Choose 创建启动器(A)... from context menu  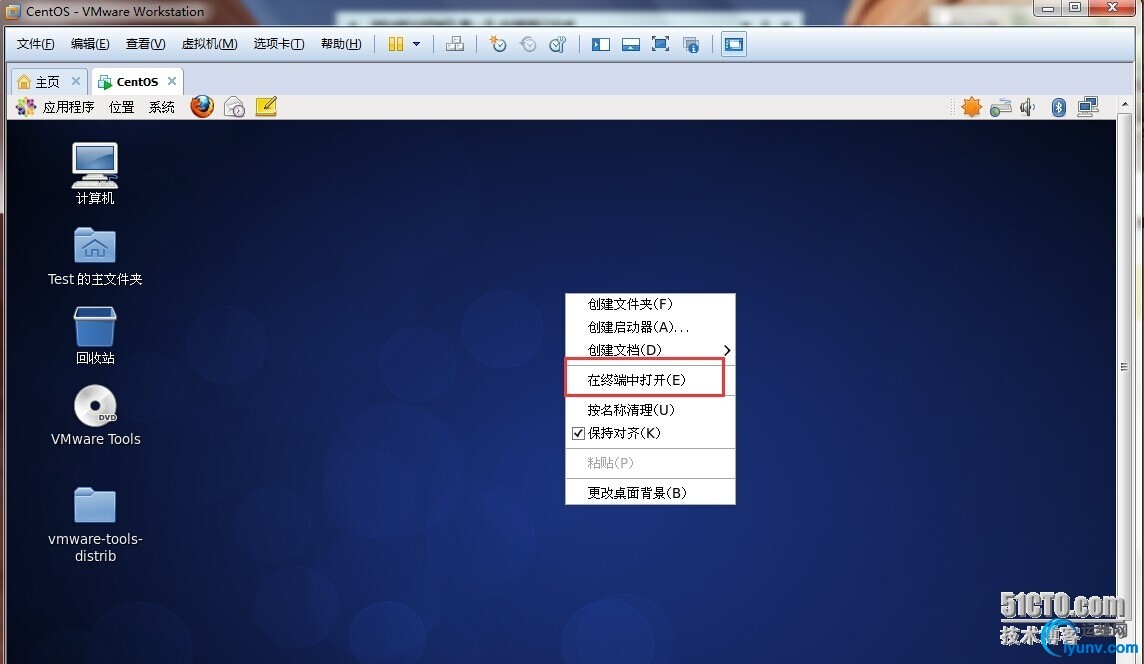click(650, 327)
